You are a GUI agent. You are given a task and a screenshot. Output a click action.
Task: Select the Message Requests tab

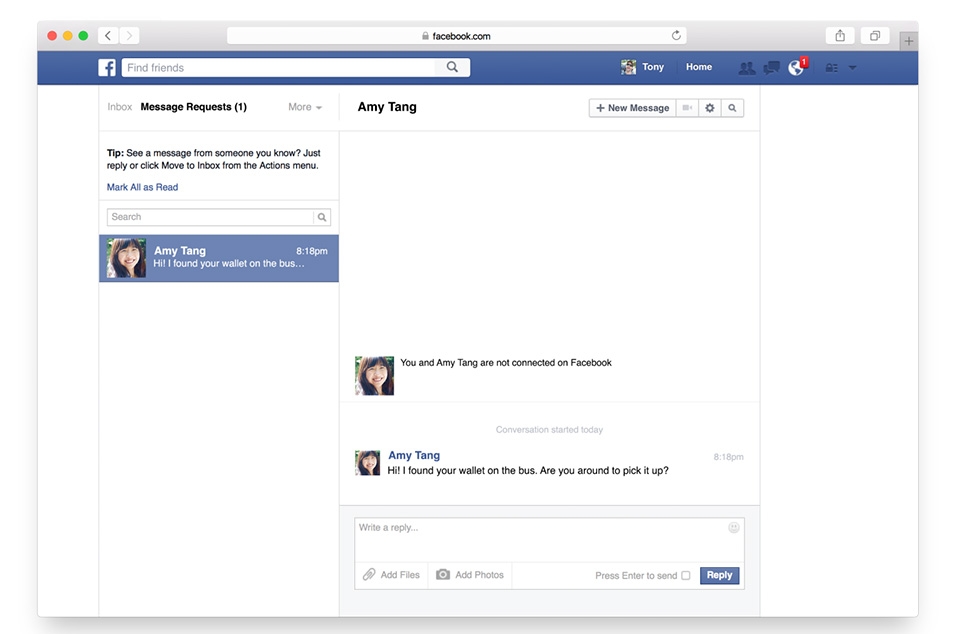(193, 107)
